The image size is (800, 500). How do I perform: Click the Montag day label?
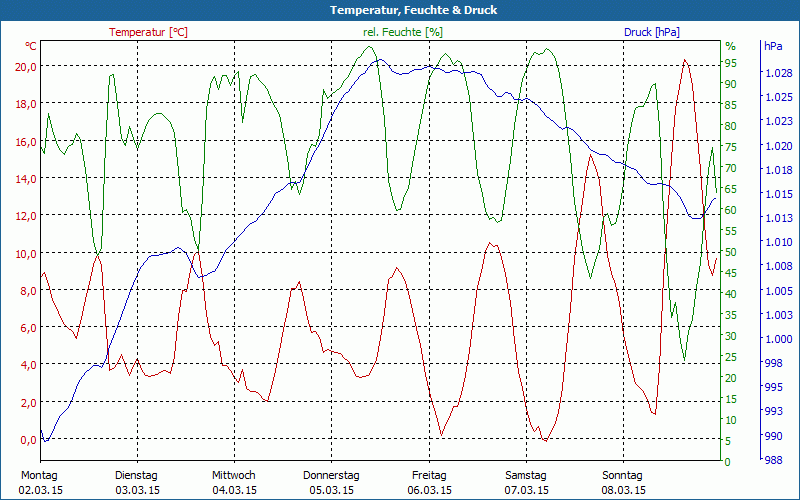[x=39, y=475]
